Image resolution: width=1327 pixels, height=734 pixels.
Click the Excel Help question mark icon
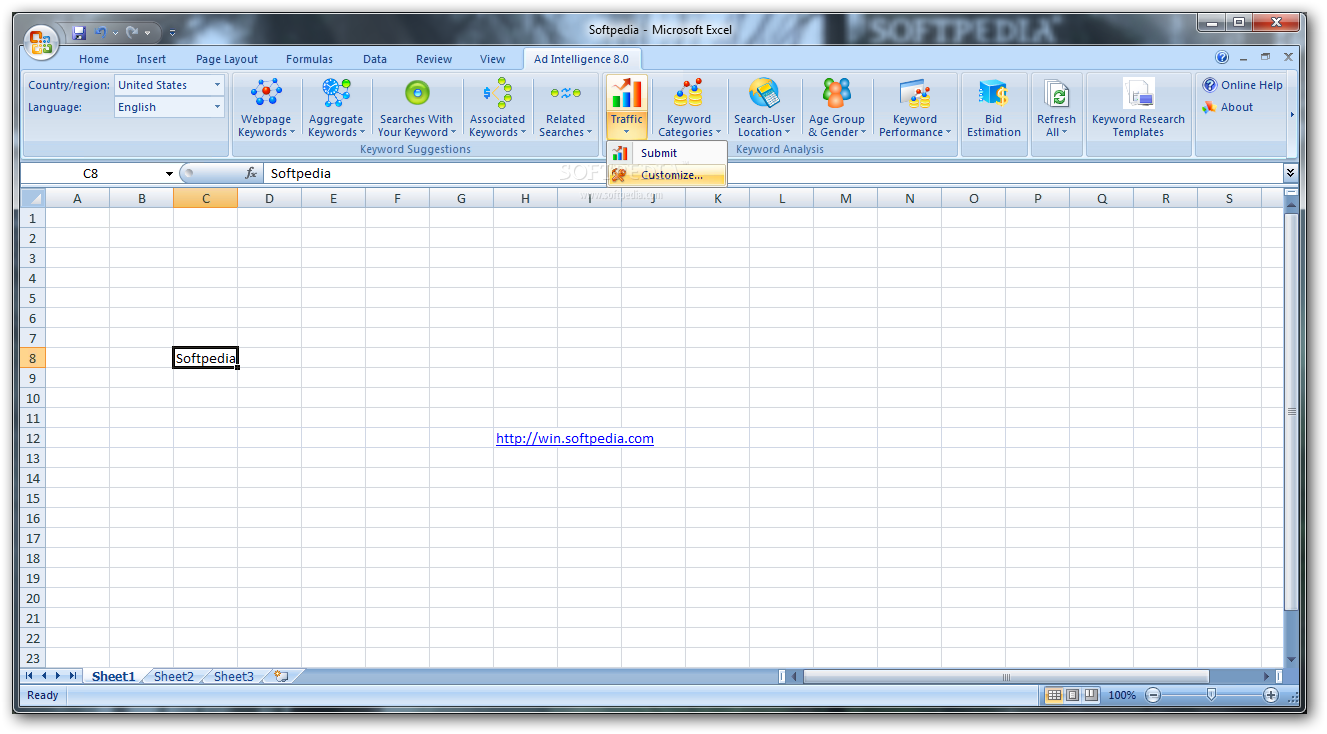click(x=1222, y=58)
